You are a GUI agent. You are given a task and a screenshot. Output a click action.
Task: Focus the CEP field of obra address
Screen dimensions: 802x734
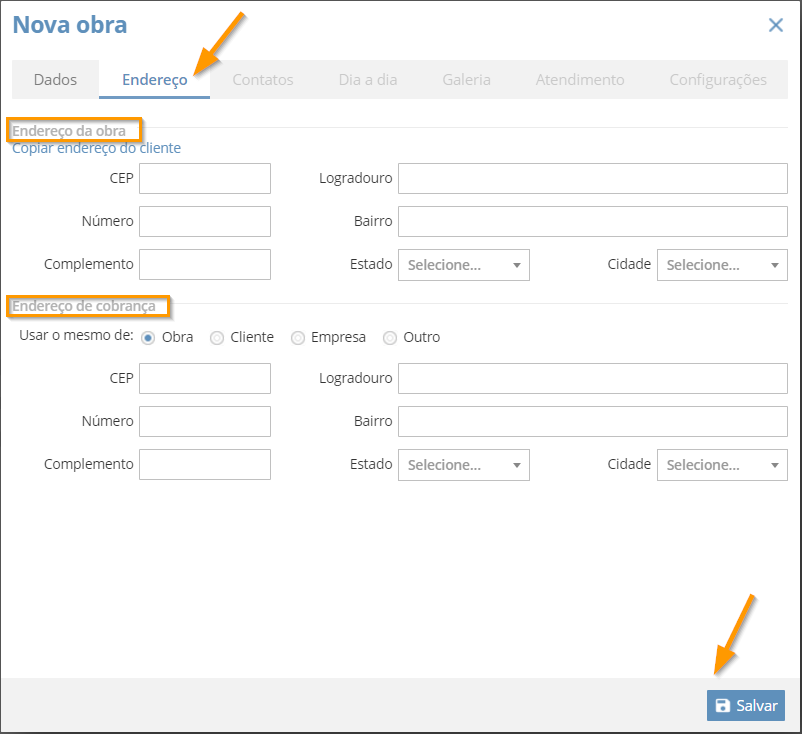click(205, 179)
